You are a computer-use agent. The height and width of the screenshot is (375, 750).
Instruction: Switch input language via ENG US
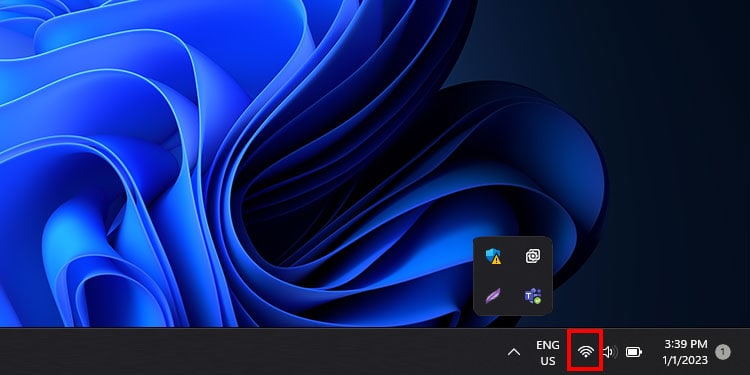548,353
